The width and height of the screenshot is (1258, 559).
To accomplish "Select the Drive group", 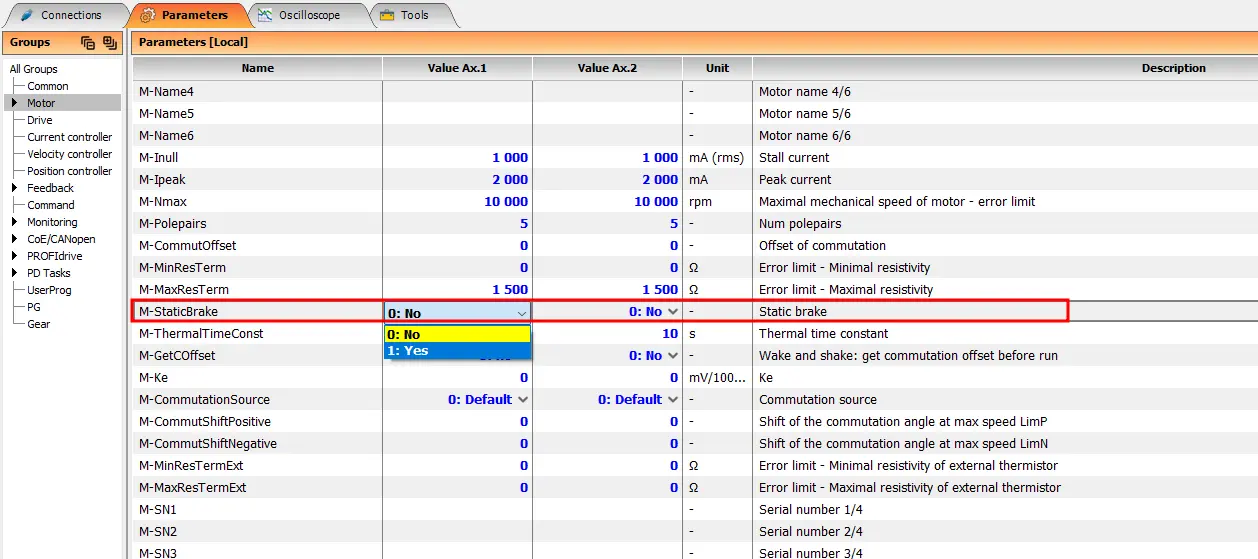I will [x=40, y=120].
